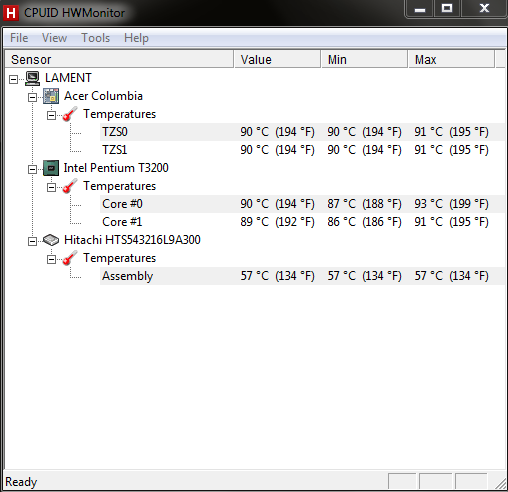Collapse the Acer Columbia node

(x=32, y=97)
